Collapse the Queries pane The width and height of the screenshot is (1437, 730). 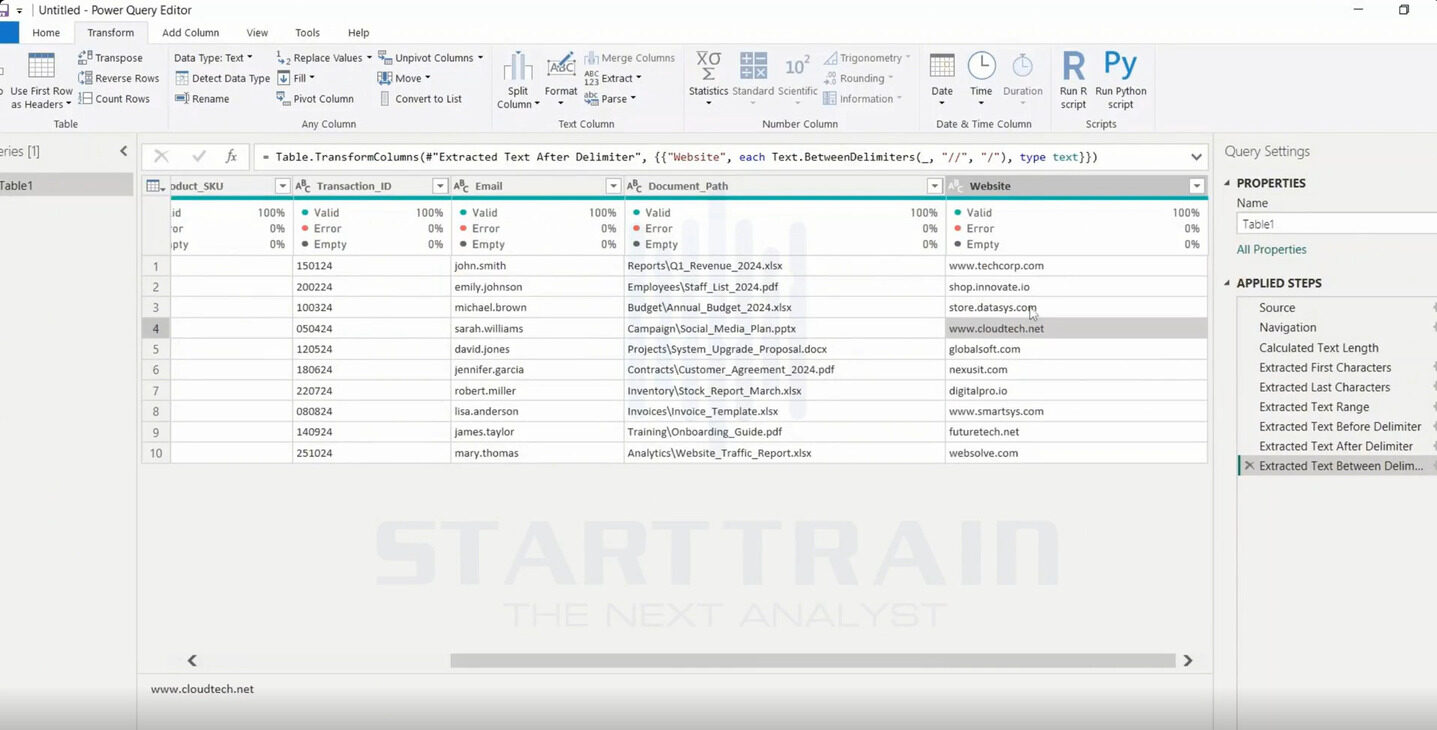[x=124, y=151]
